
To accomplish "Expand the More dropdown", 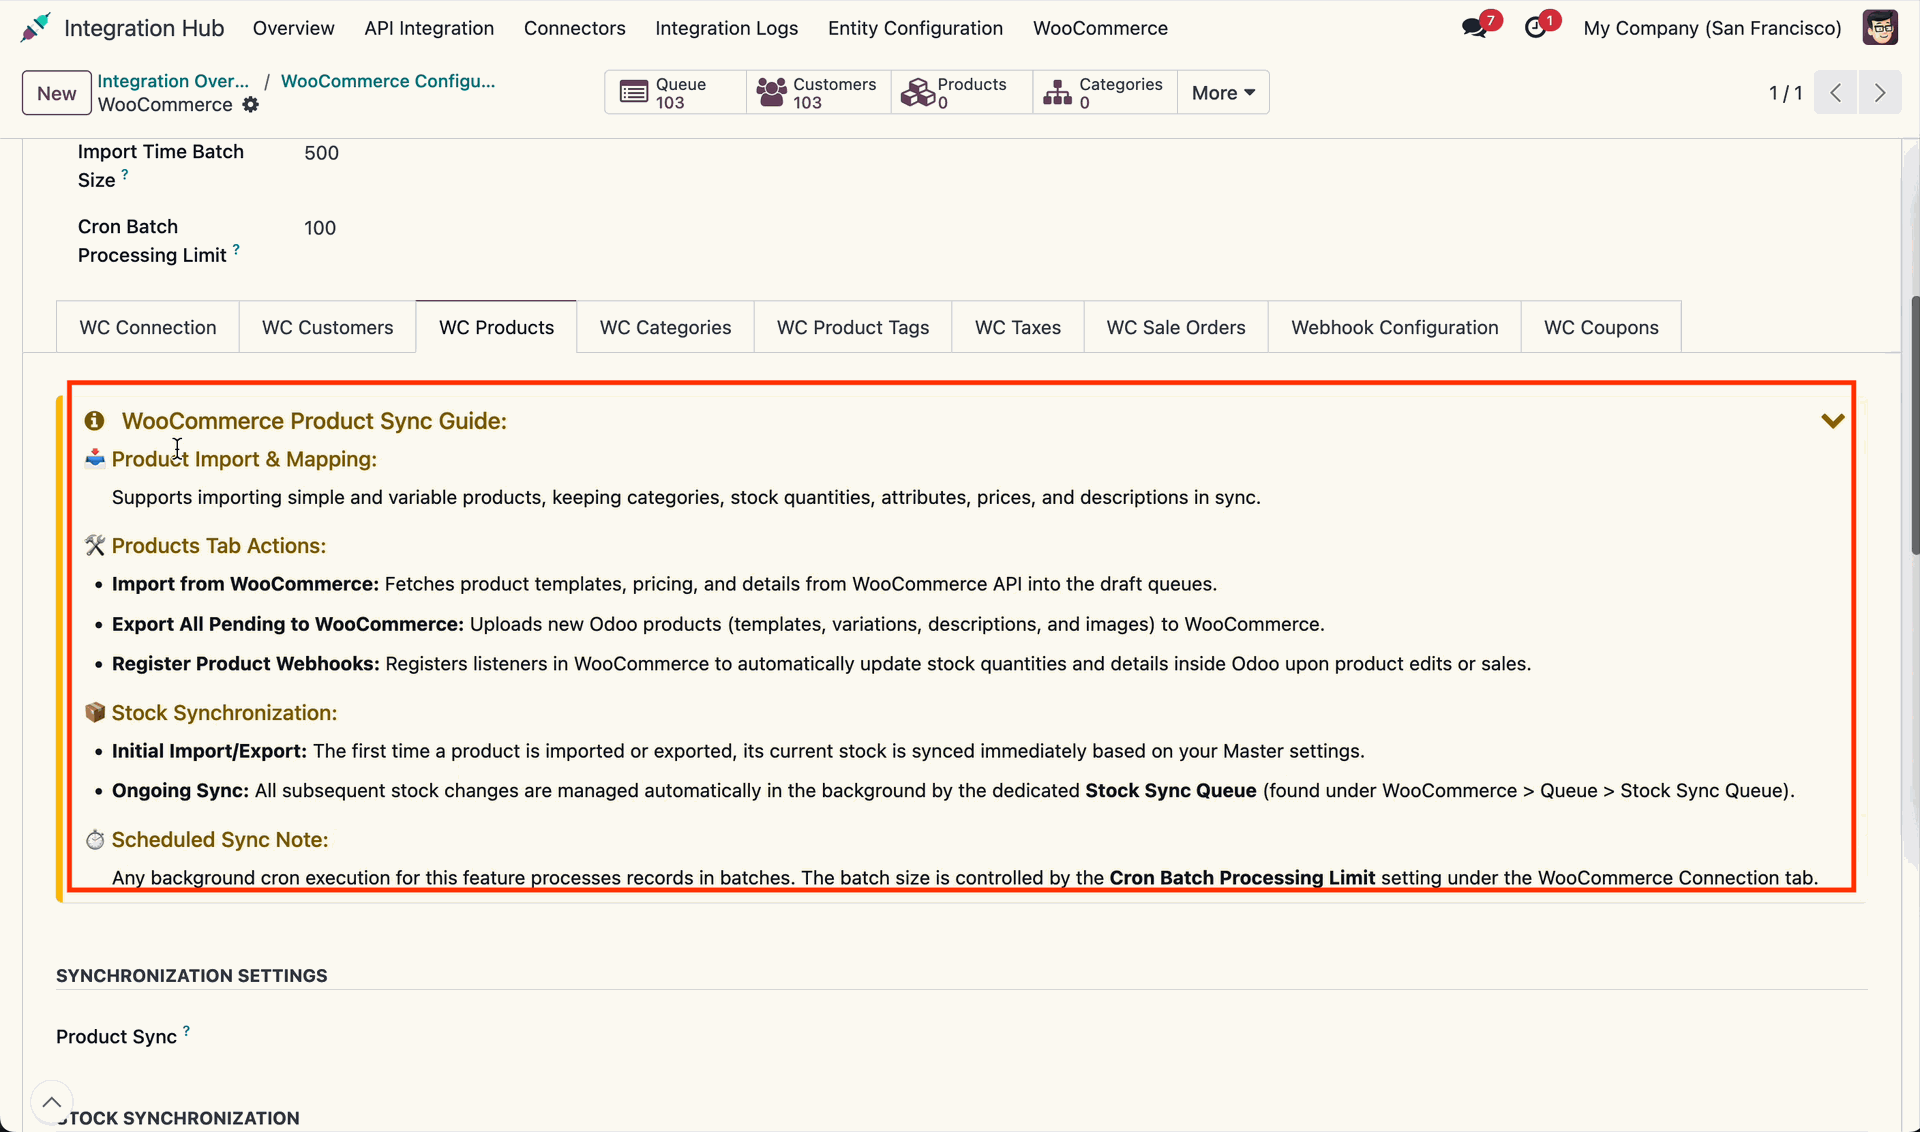I will (1223, 93).
